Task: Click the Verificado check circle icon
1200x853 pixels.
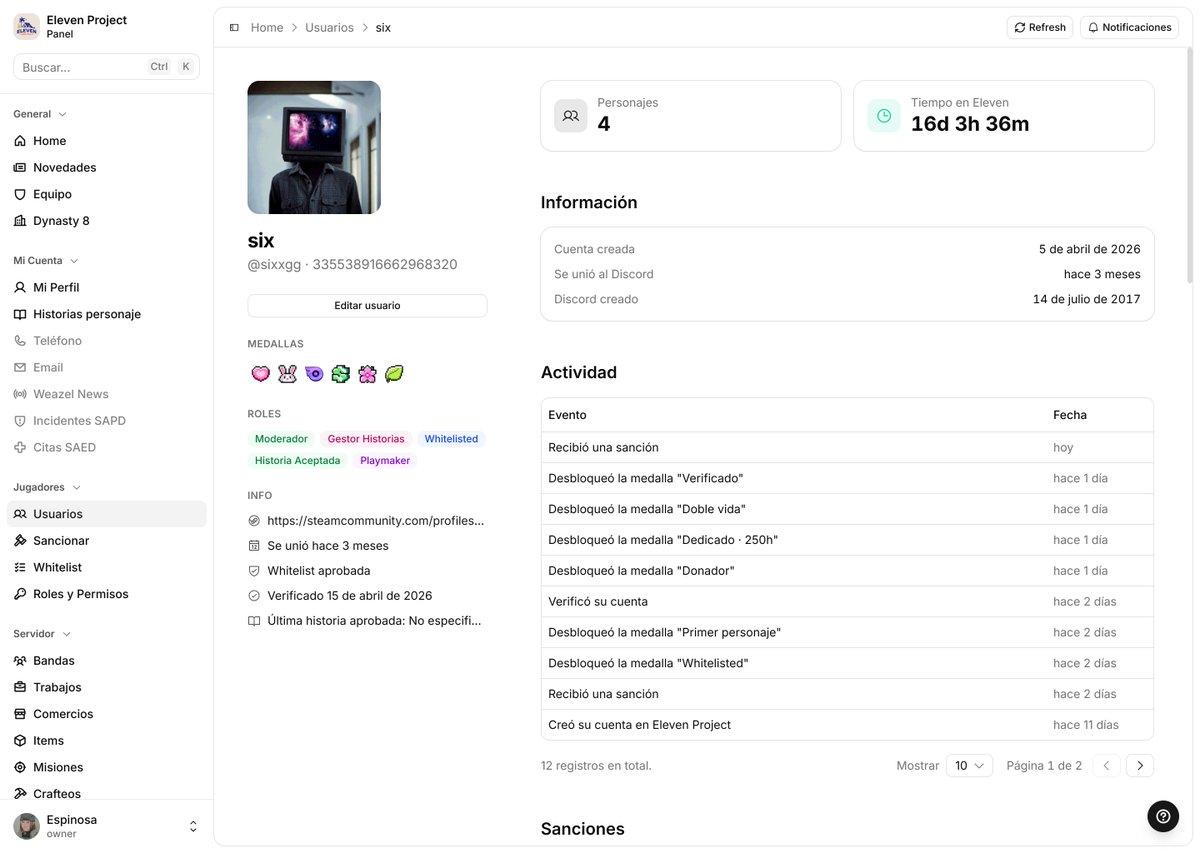Action: coord(254,596)
